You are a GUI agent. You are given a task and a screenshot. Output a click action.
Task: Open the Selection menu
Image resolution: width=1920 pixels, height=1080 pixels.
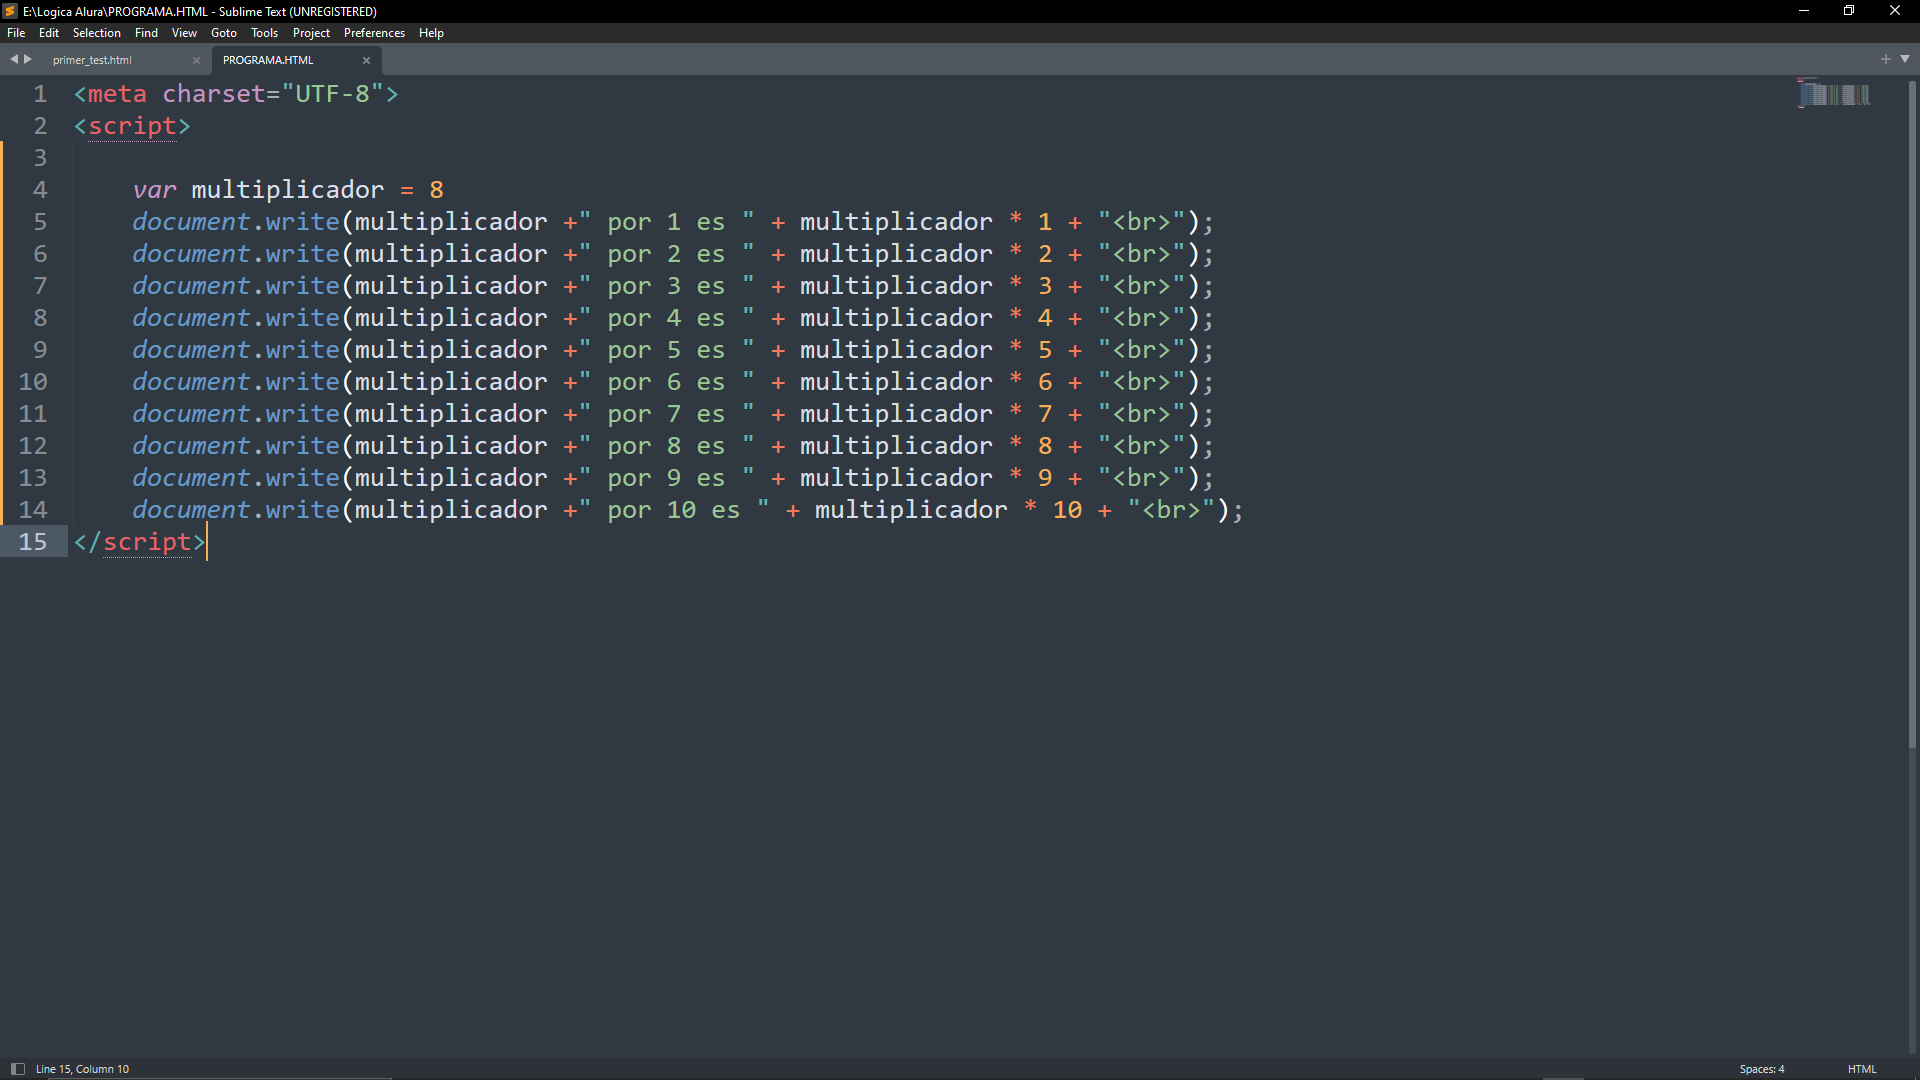(x=96, y=33)
